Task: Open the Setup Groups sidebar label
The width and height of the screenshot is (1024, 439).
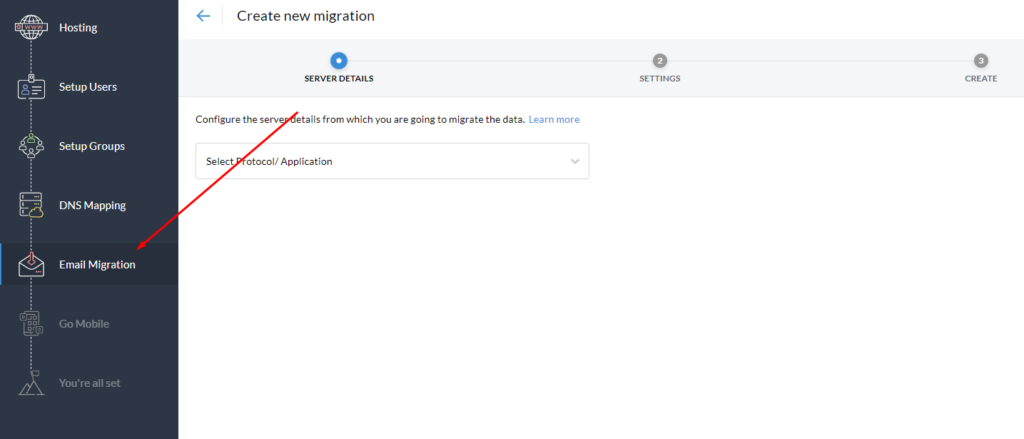Action: coord(91,146)
